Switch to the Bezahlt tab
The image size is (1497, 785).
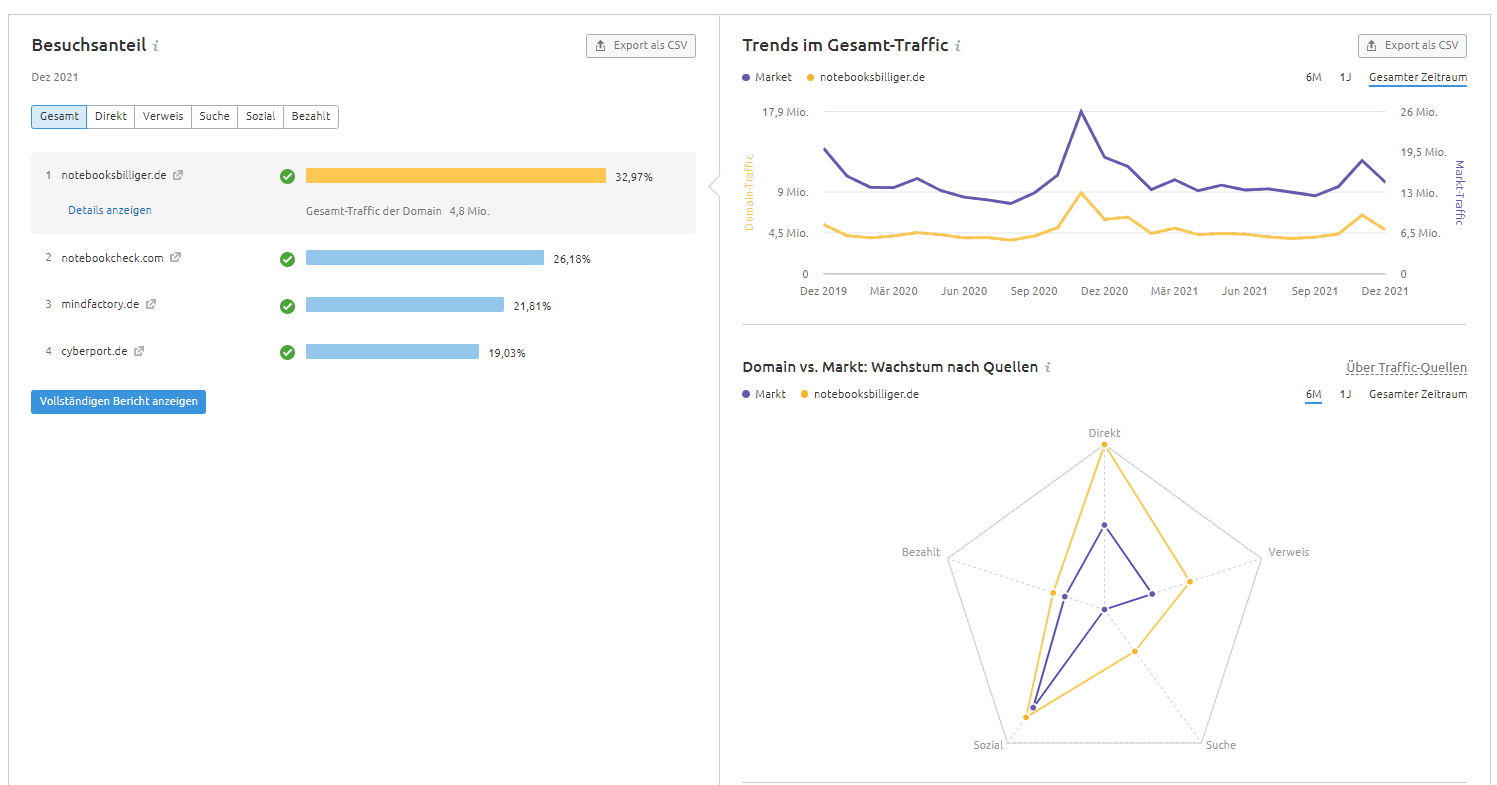(x=311, y=117)
